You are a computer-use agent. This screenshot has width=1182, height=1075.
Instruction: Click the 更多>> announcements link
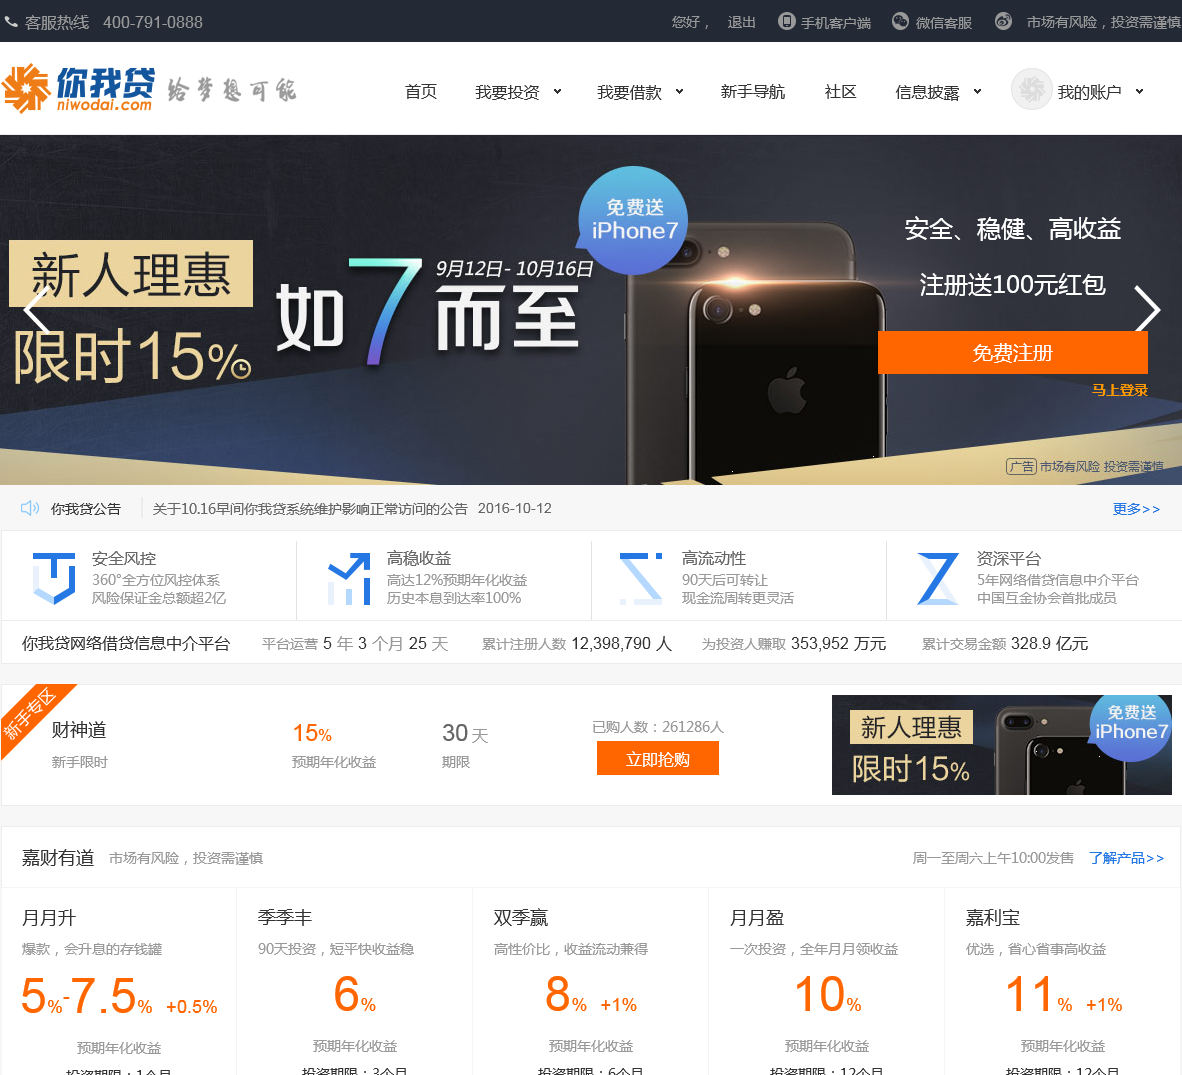[1136, 509]
